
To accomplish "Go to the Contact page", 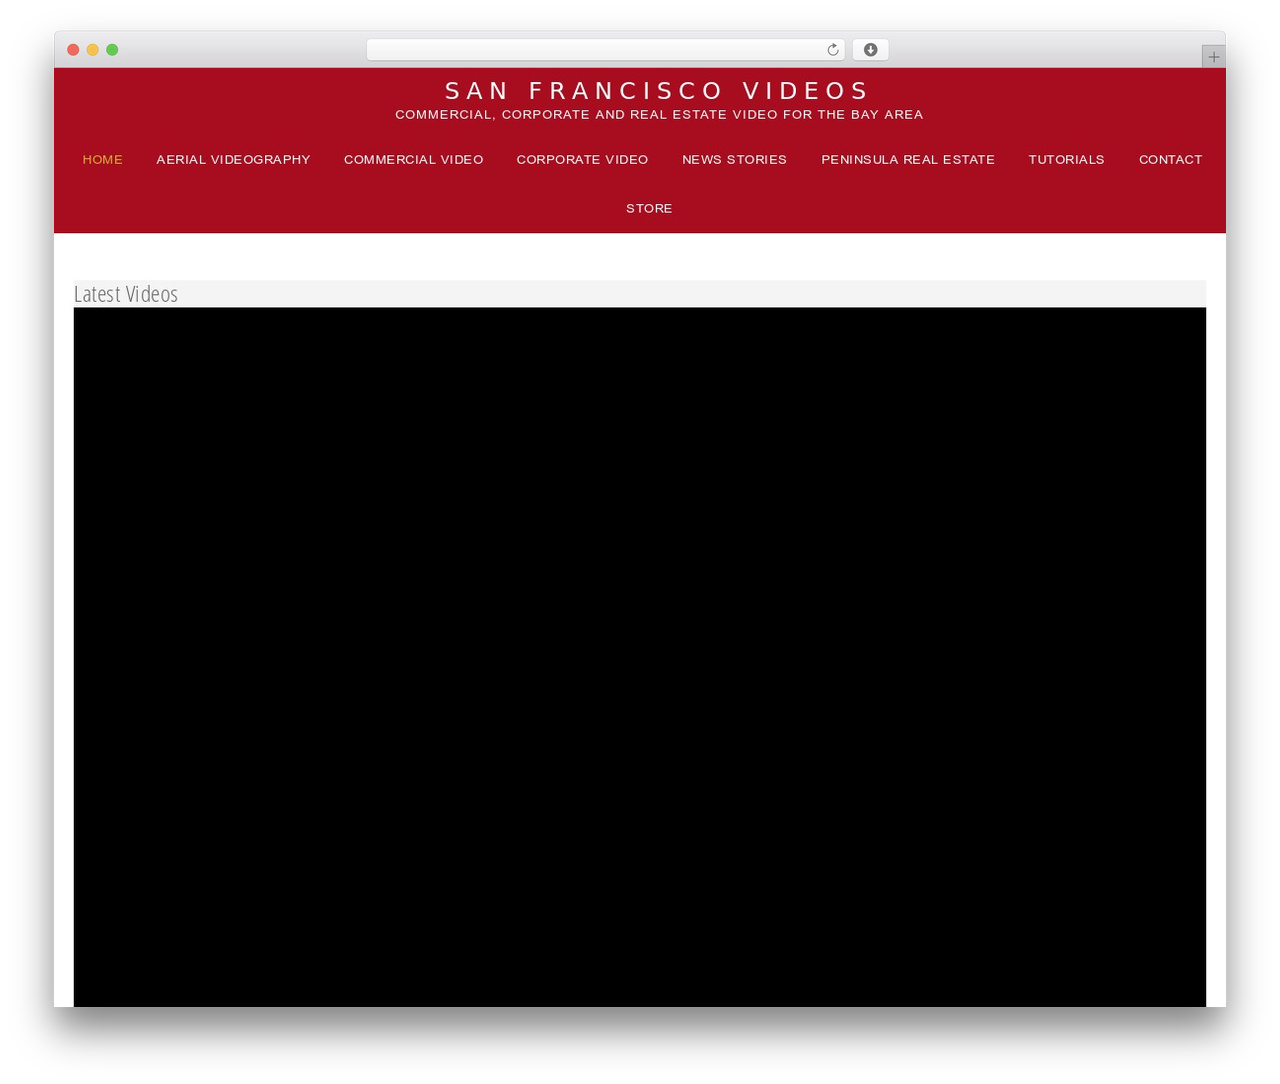I will click(1170, 160).
